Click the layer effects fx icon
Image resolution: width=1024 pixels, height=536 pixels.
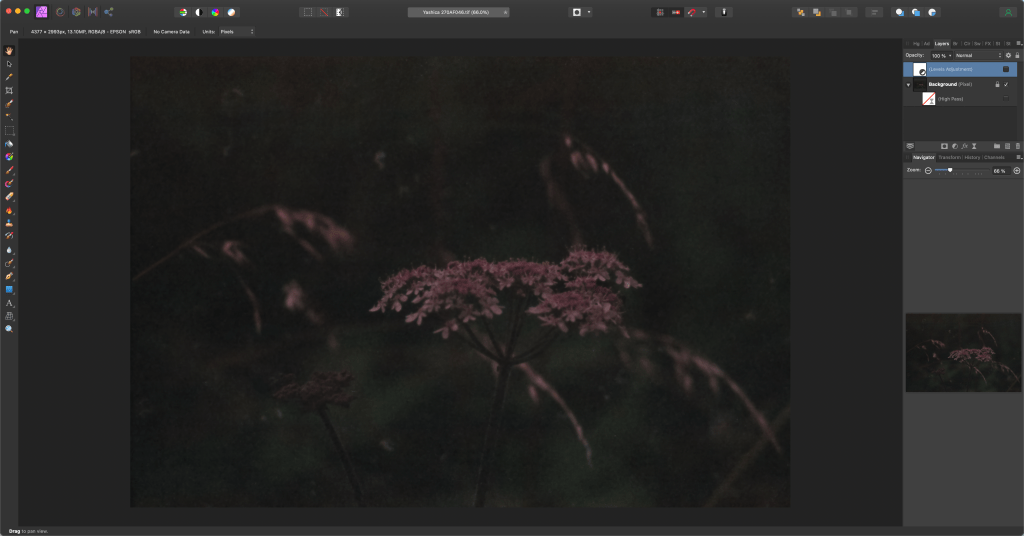coord(964,146)
